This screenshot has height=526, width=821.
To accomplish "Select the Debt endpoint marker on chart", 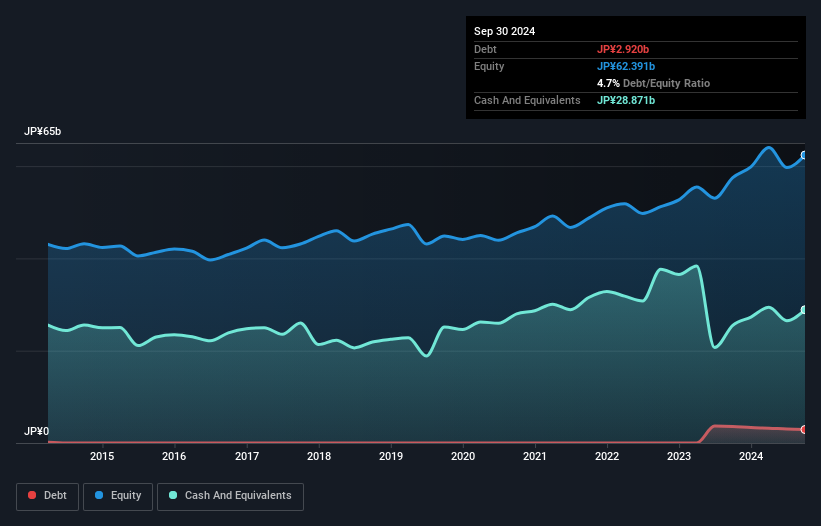I will pyautogui.click(x=804, y=430).
